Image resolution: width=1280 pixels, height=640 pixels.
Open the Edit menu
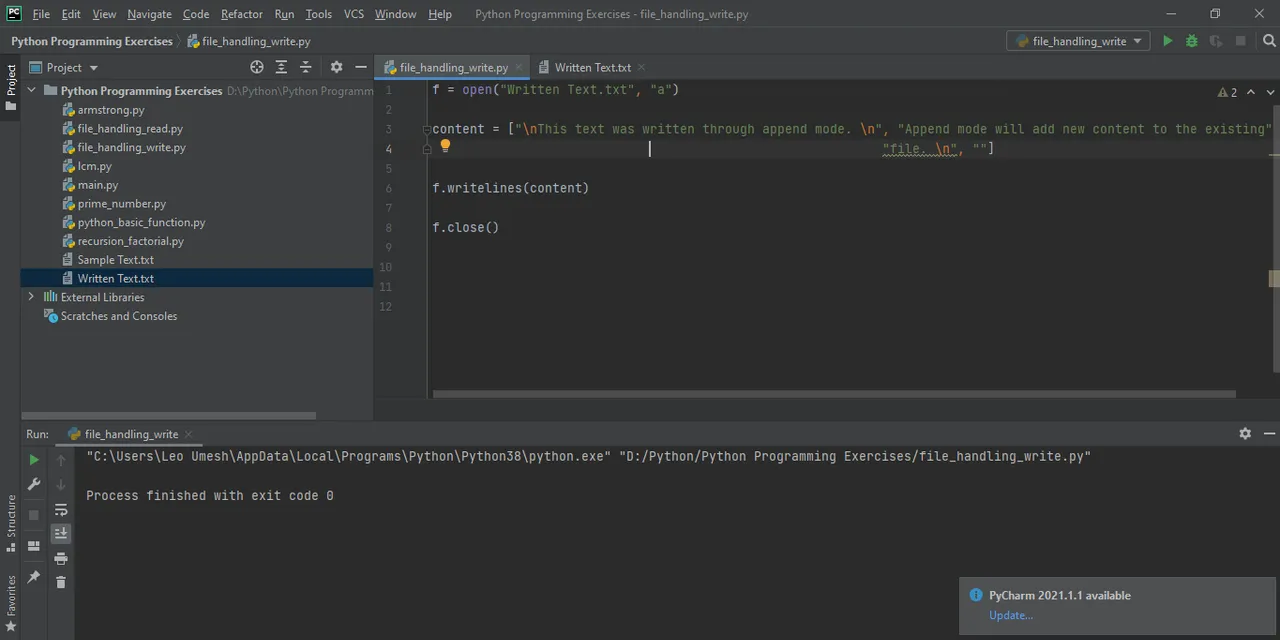pyautogui.click(x=71, y=14)
